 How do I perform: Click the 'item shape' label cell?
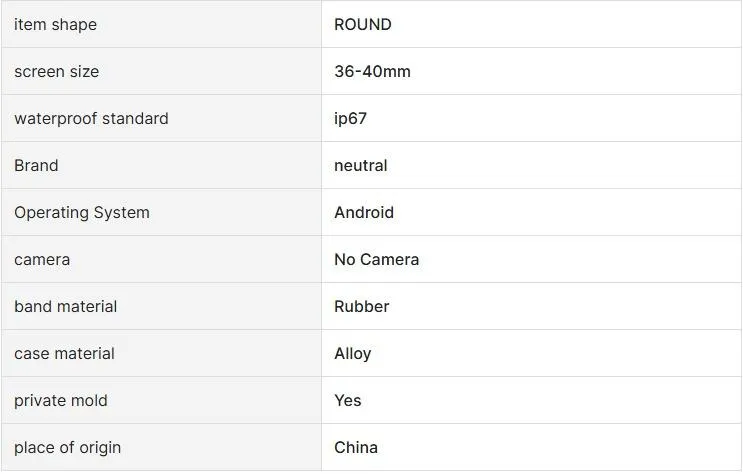[x=162, y=24]
